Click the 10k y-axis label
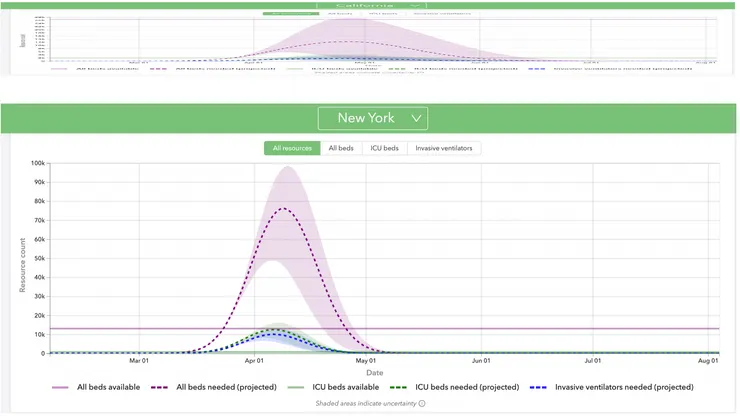740x416 pixels. (39, 335)
